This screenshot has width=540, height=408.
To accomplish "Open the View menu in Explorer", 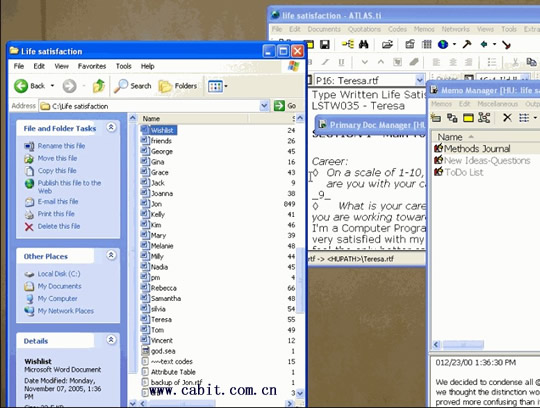I will click(x=61, y=66).
